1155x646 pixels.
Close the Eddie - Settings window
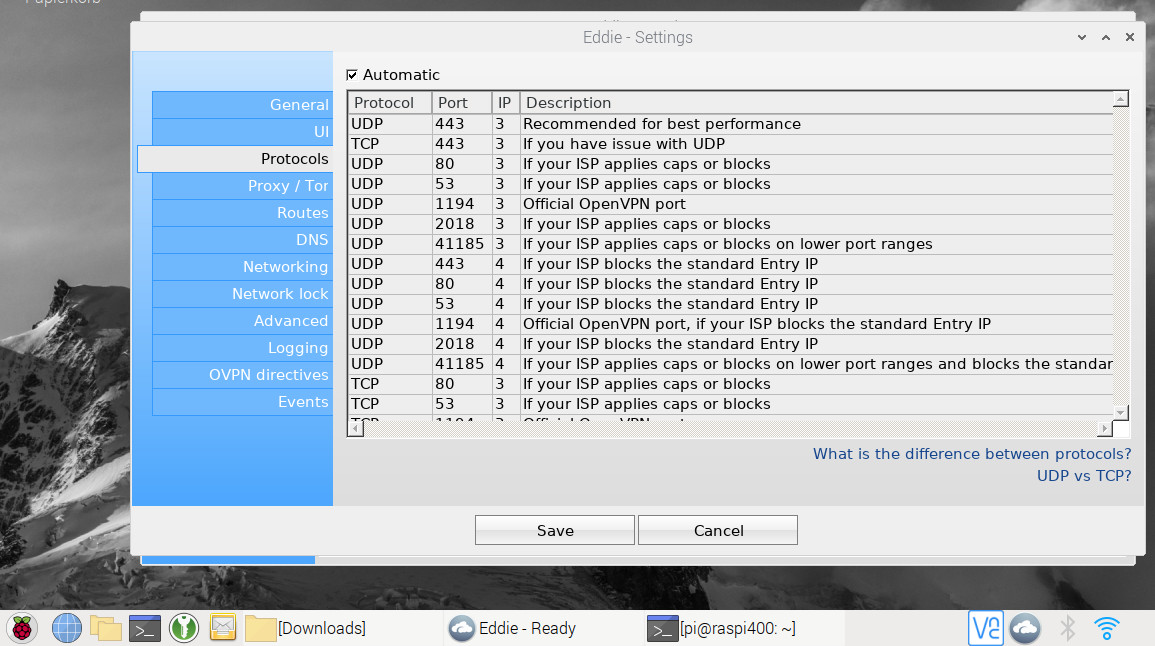1130,37
